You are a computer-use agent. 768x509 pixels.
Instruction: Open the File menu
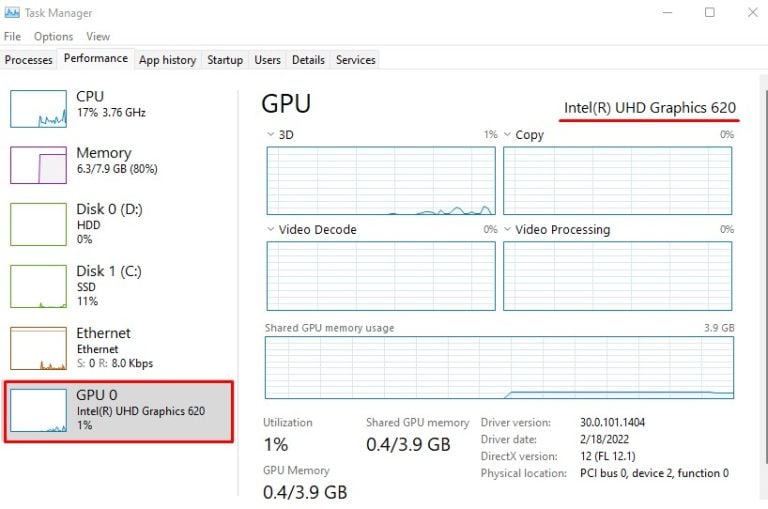click(x=12, y=36)
